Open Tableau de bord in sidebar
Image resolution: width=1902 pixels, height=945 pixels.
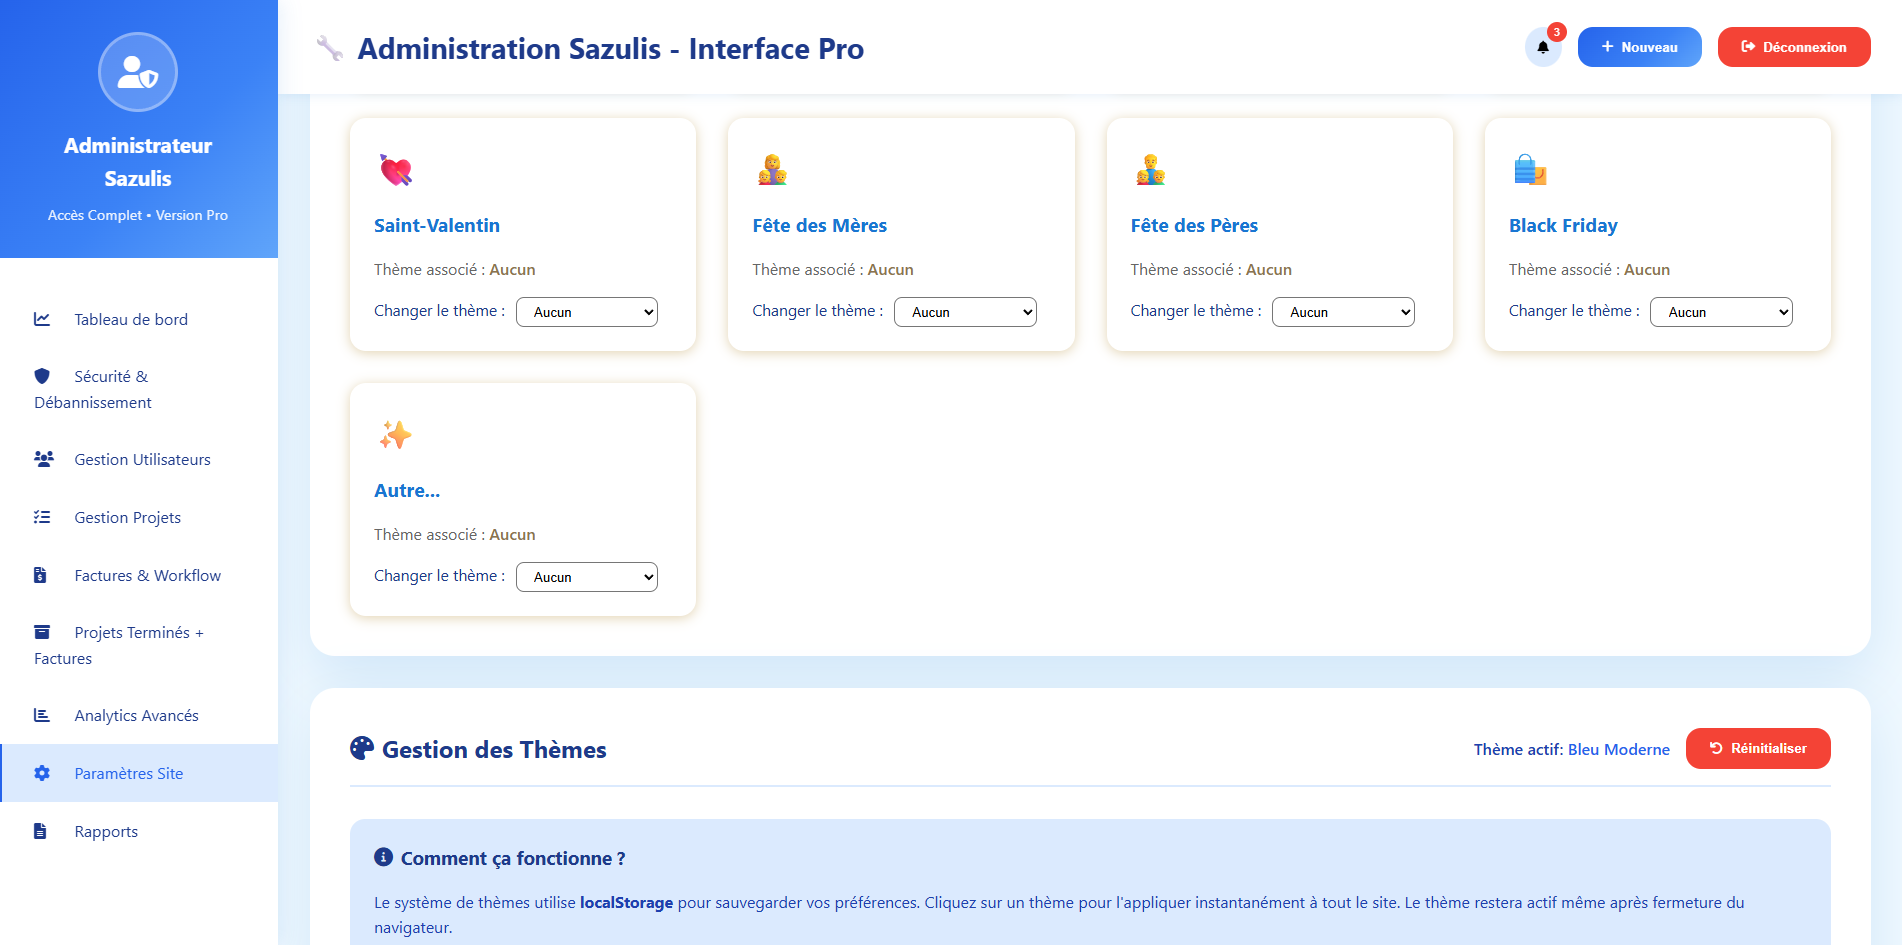[131, 319]
